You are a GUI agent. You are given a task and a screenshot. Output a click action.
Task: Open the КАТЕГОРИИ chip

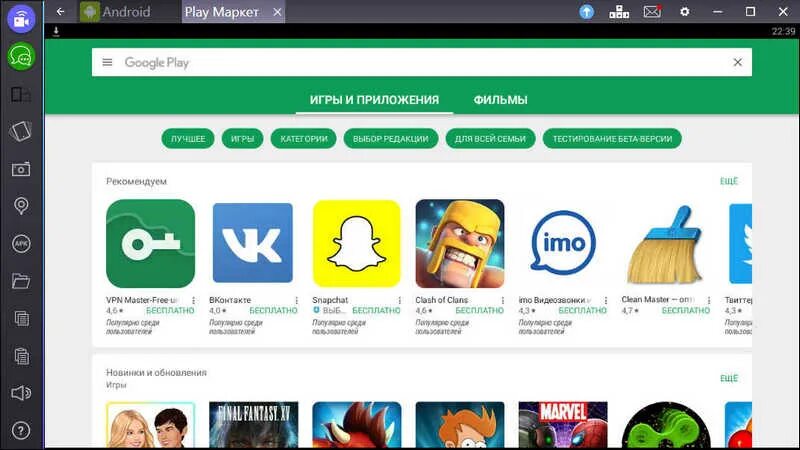coord(304,139)
